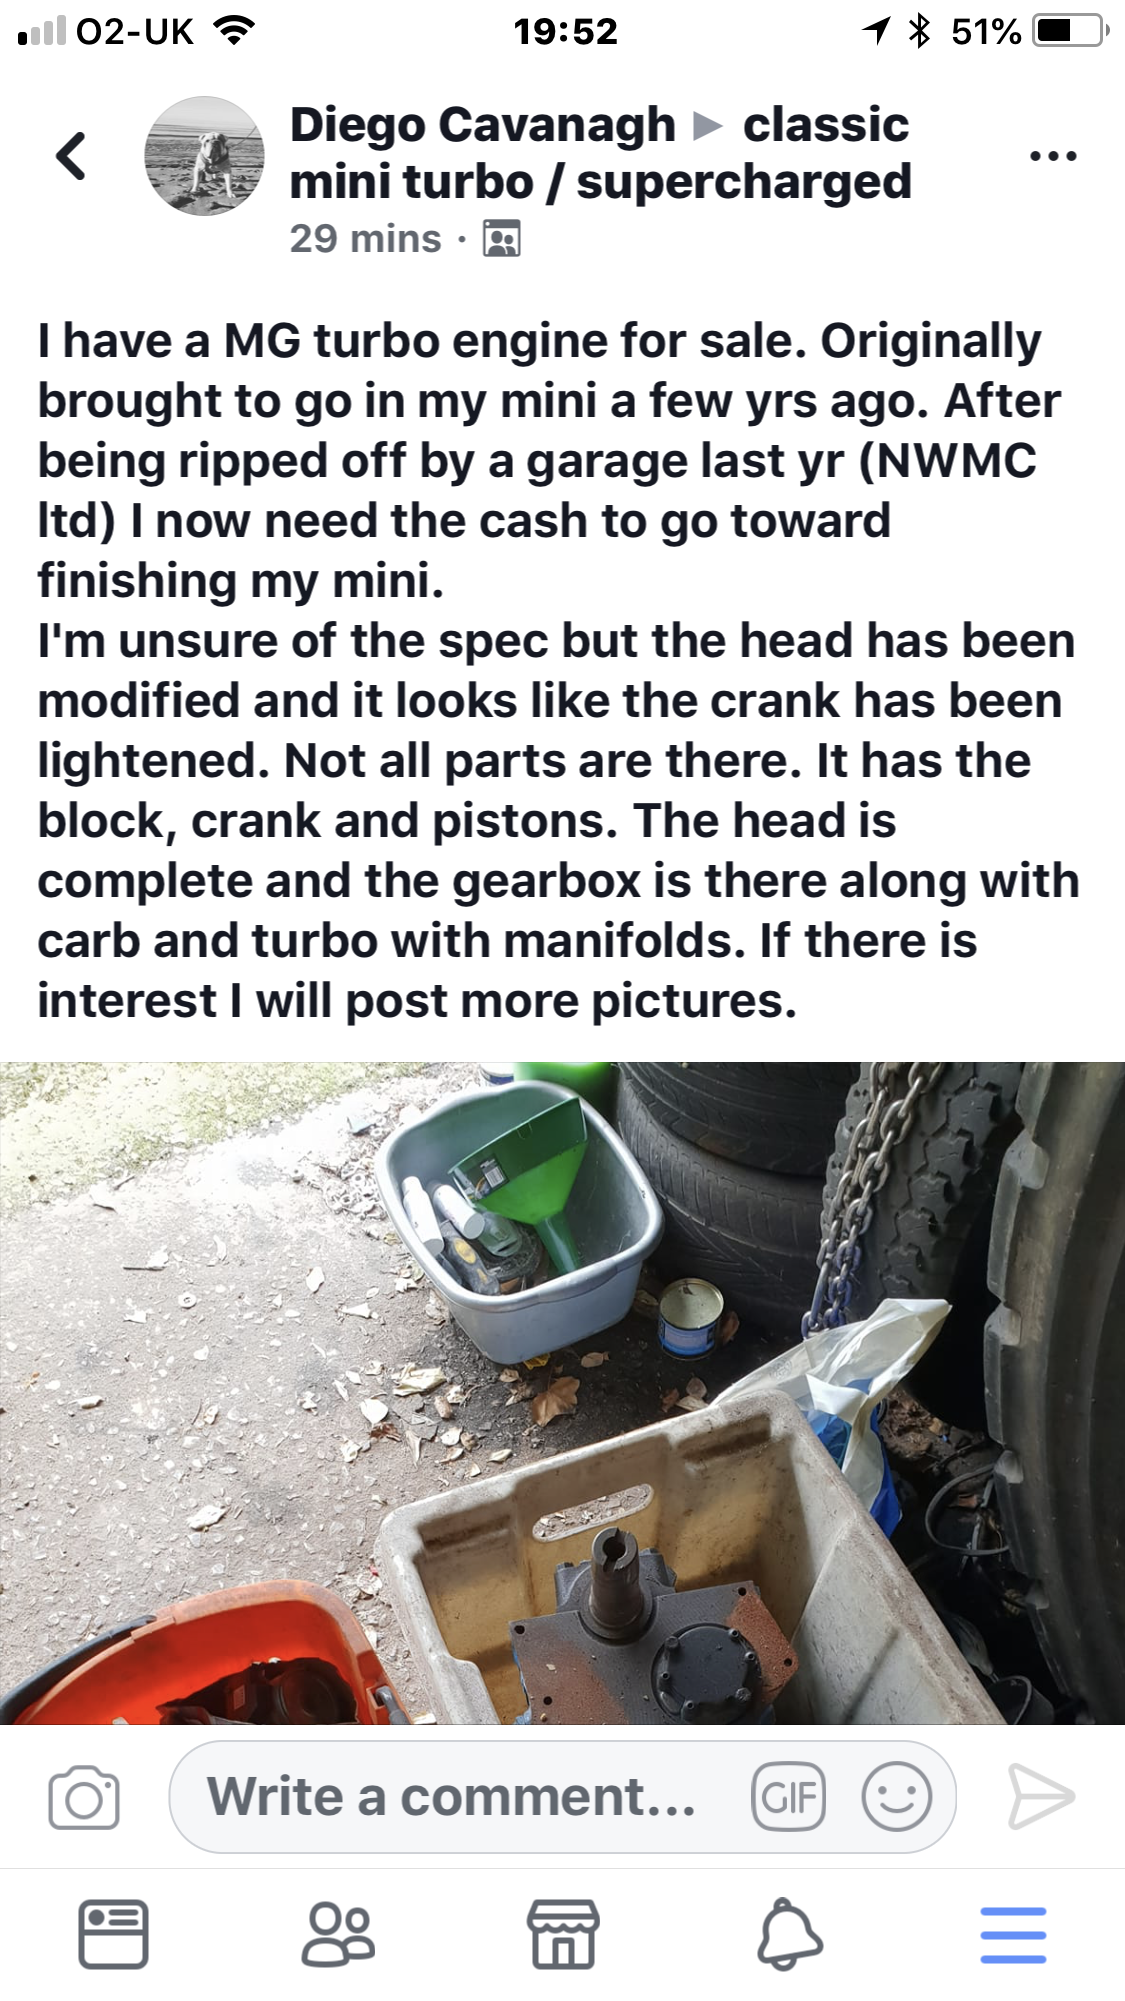Open the hamburger menu tab
The width and height of the screenshot is (1125, 2001).
1013,1935
